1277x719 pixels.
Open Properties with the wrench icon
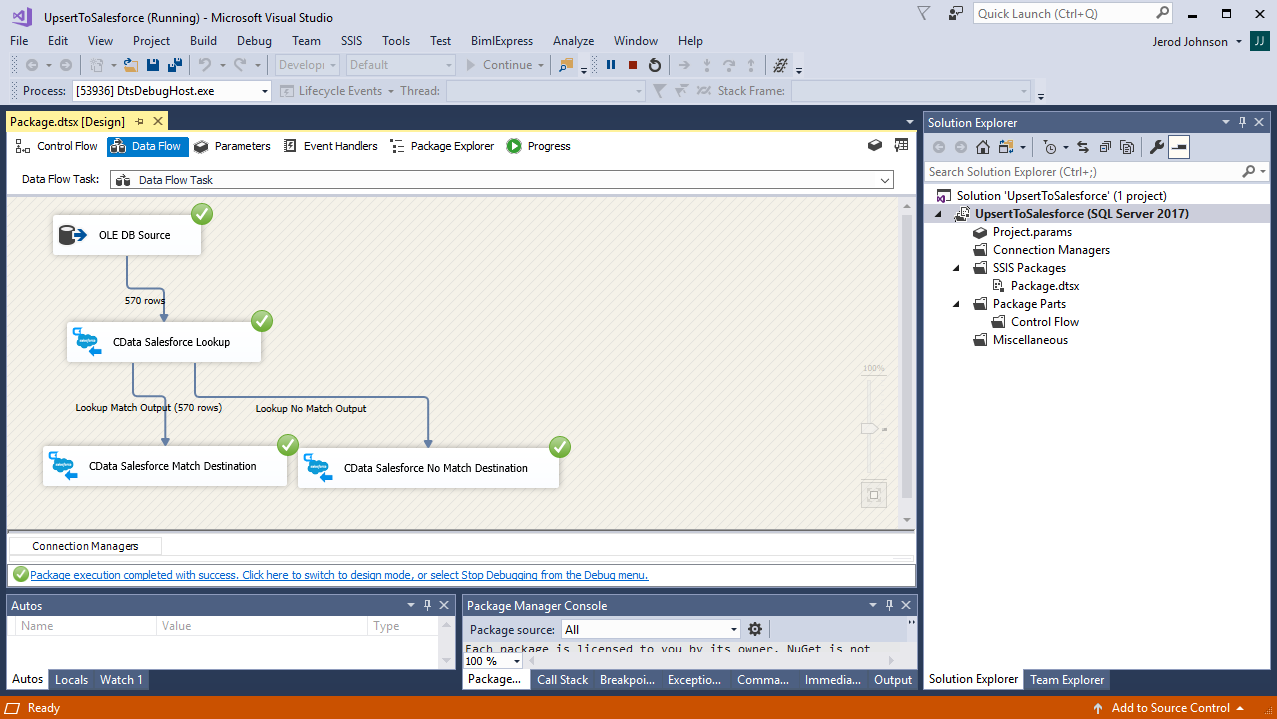point(1157,147)
